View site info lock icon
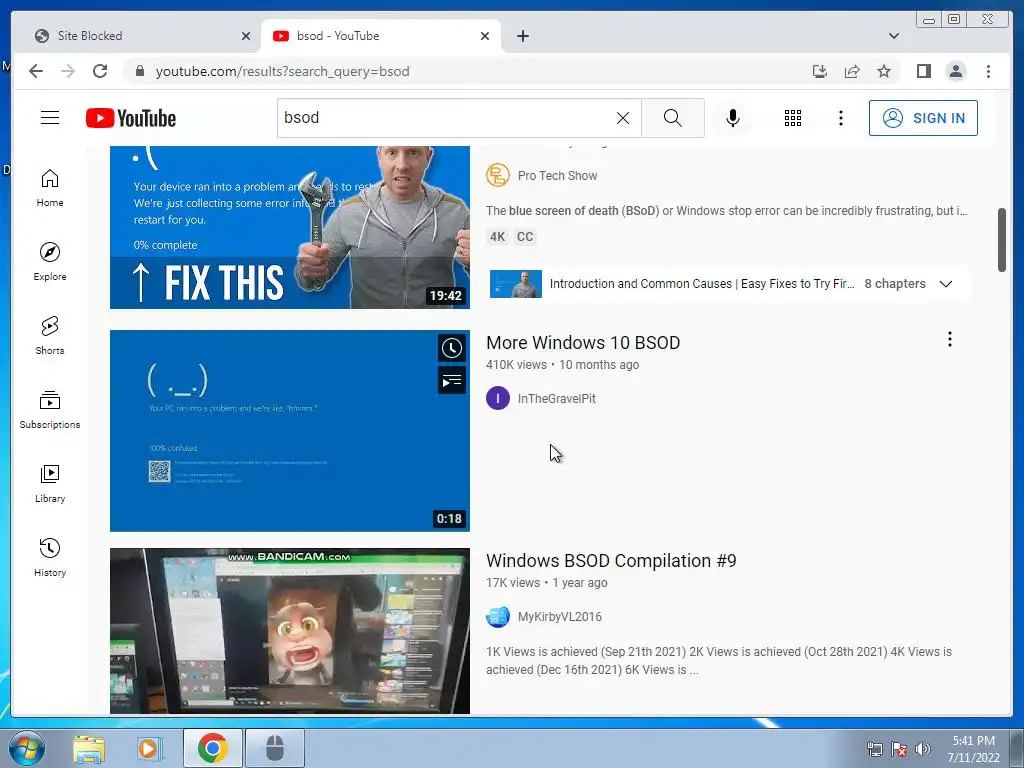Viewport: 1024px width, 768px height. (139, 71)
